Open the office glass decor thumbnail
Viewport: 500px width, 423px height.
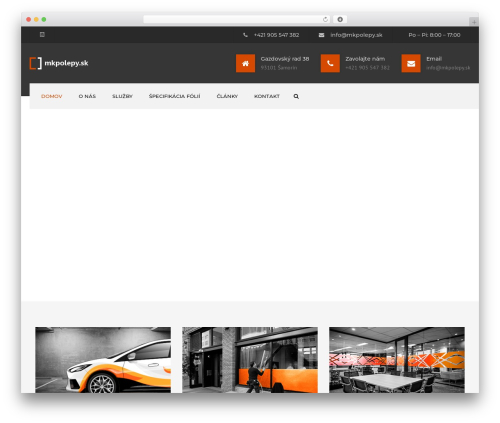(x=397, y=360)
